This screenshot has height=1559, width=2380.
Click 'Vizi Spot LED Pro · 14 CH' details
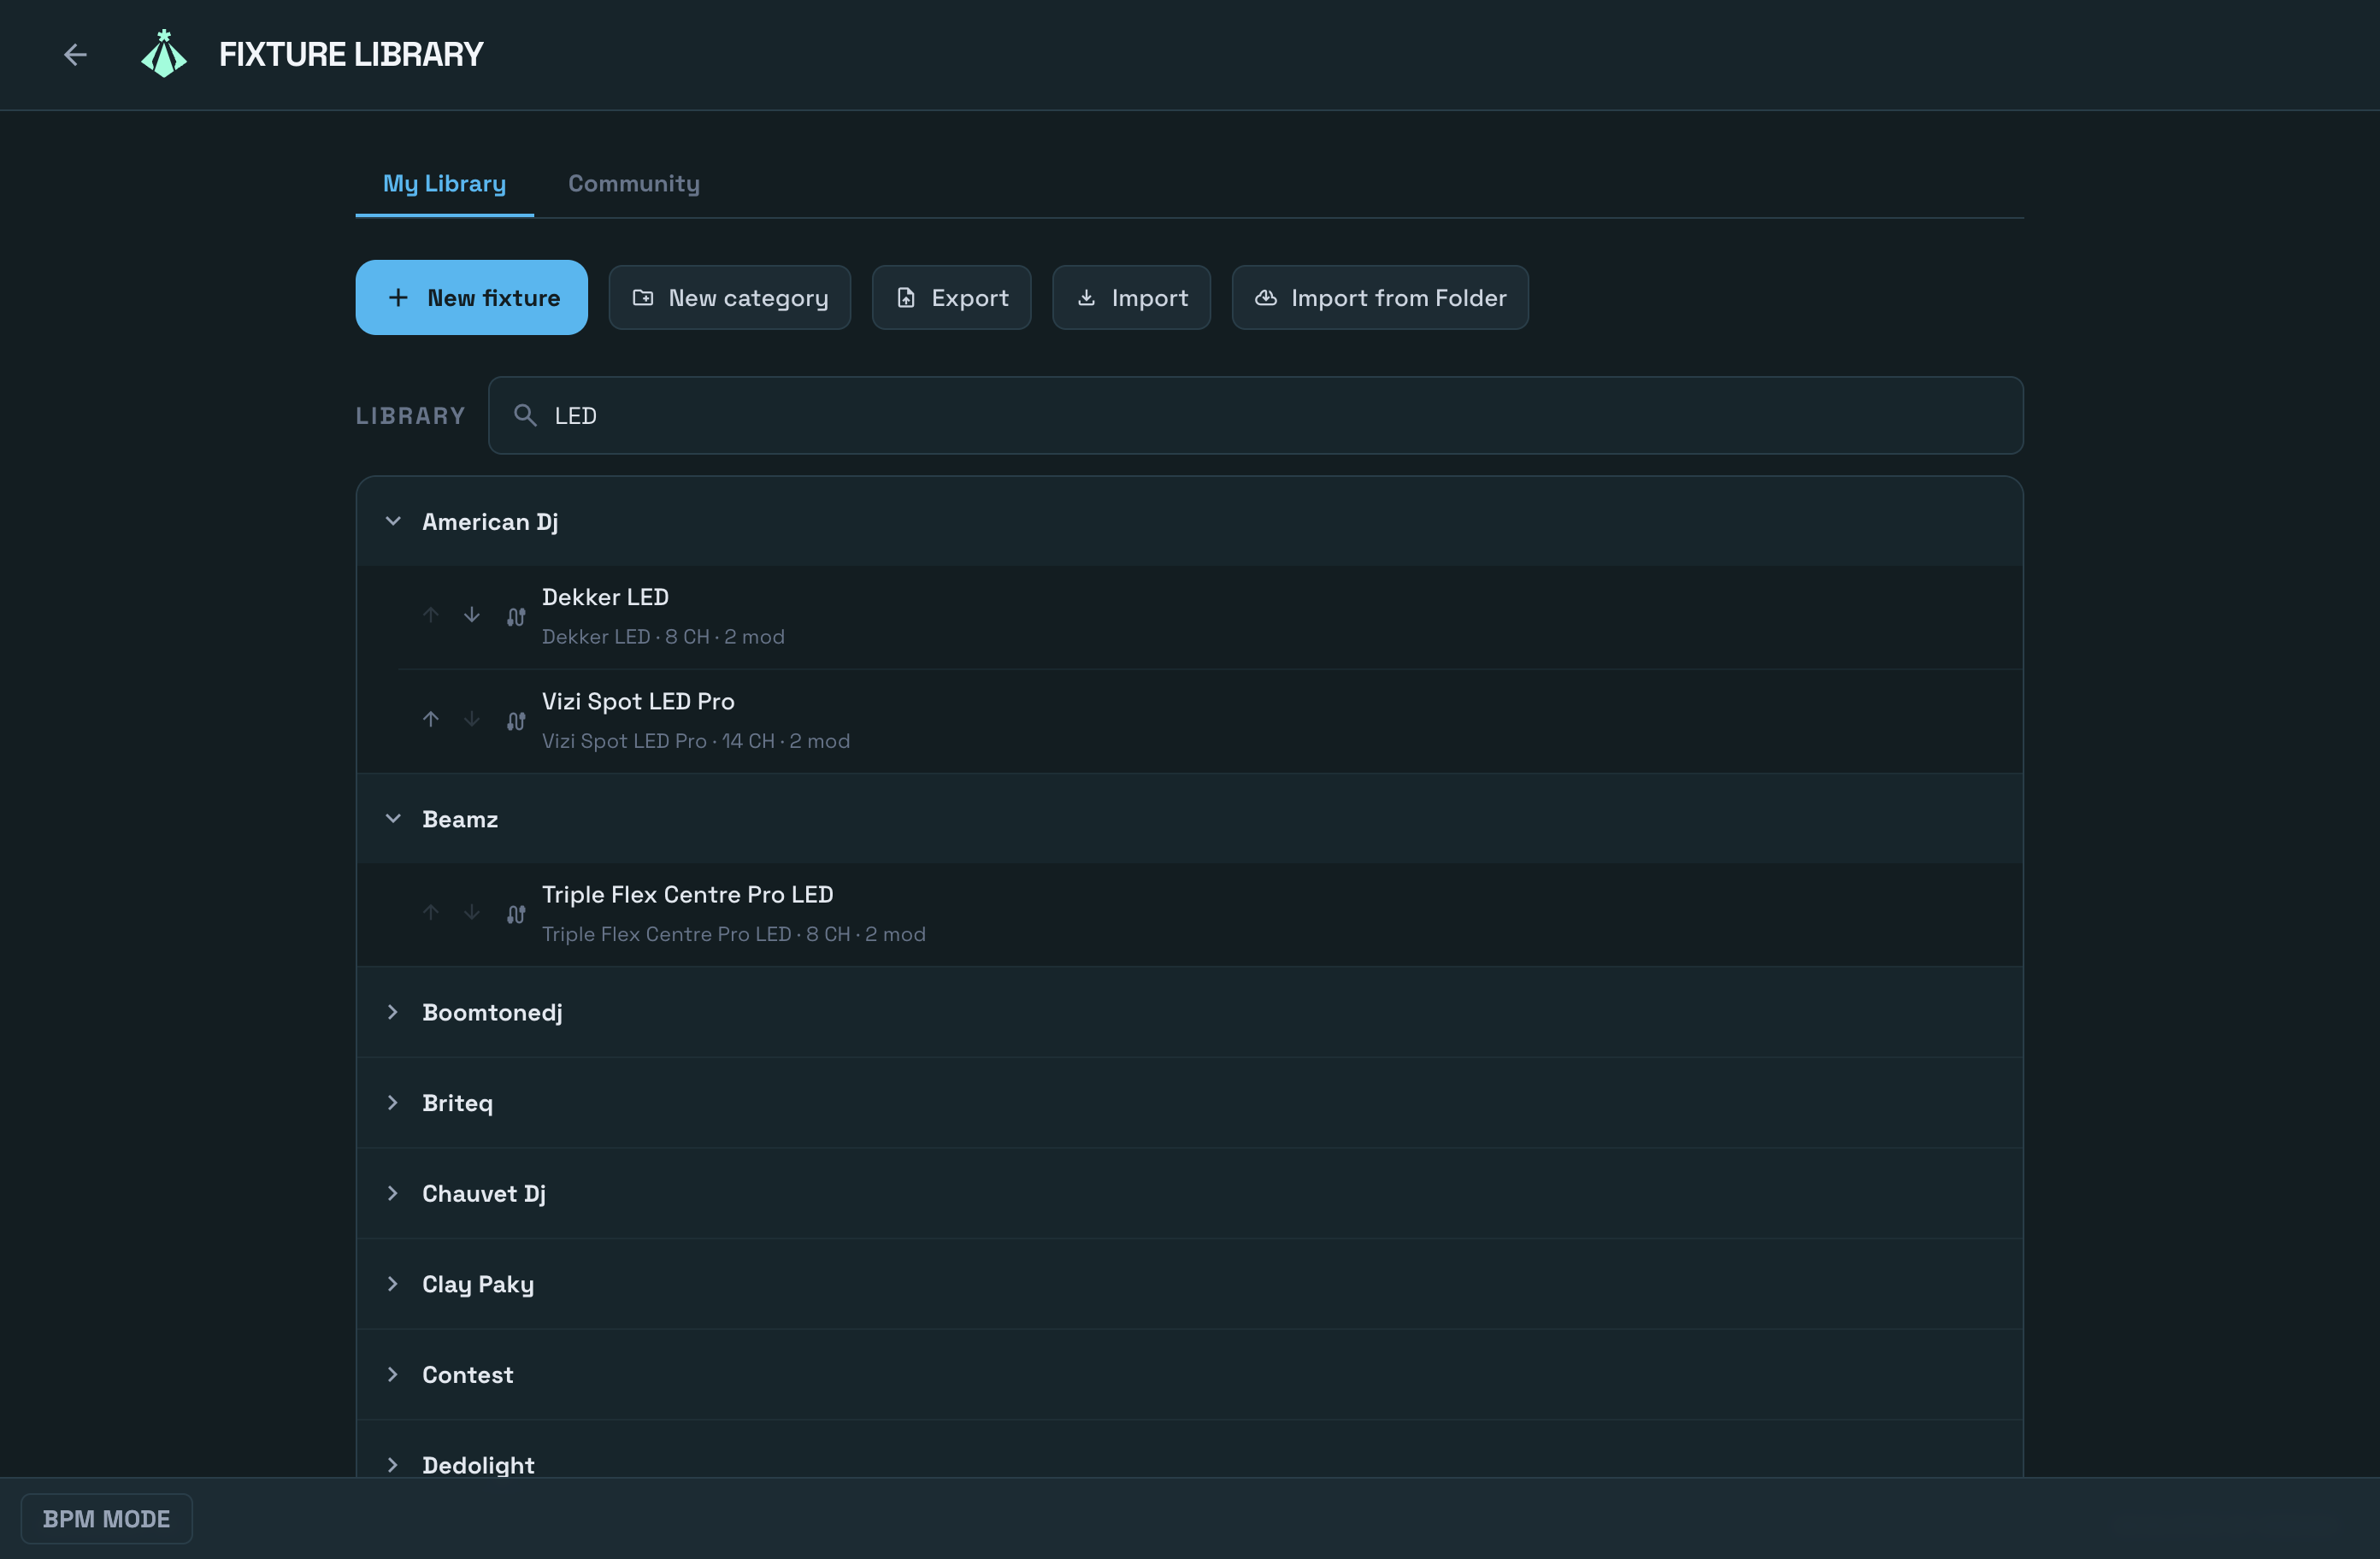(x=696, y=741)
